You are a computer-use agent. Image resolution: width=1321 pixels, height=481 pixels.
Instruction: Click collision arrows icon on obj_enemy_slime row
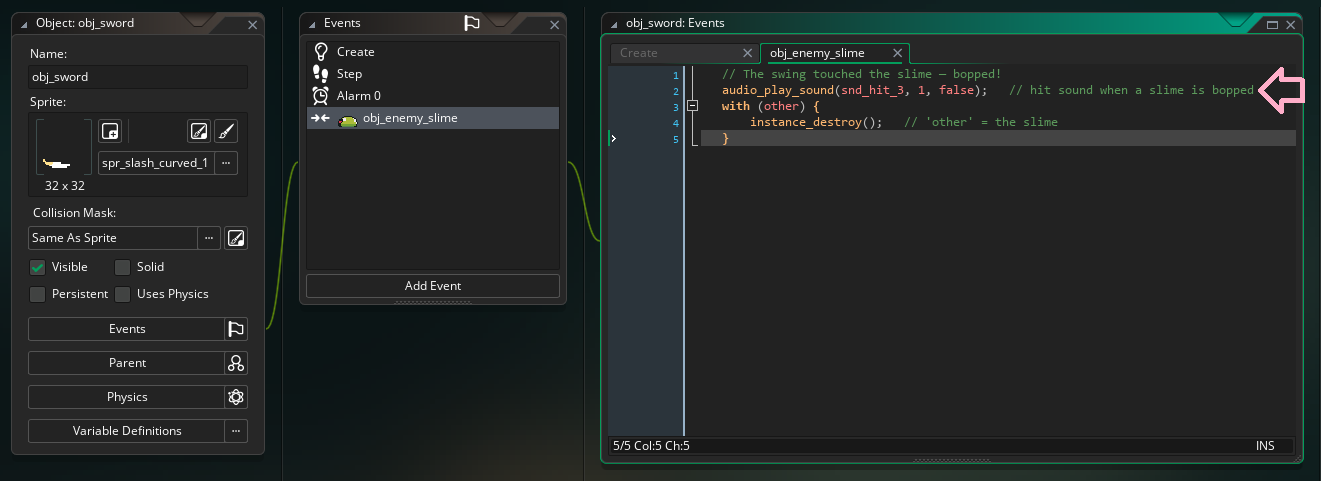(321, 118)
